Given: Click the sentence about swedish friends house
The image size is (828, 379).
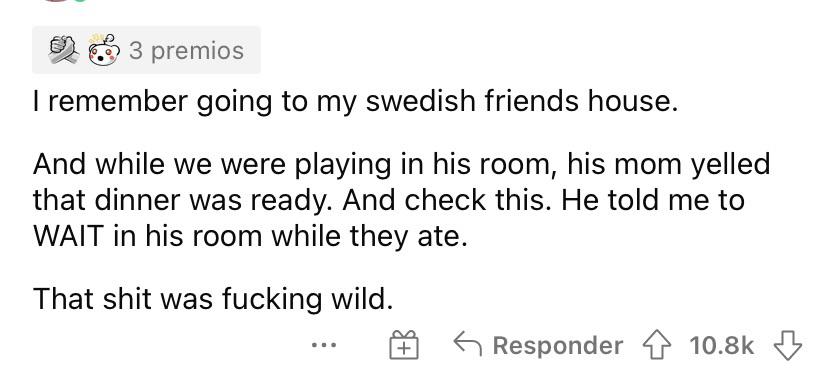Looking at the screenshot, I should pos(355,102).
